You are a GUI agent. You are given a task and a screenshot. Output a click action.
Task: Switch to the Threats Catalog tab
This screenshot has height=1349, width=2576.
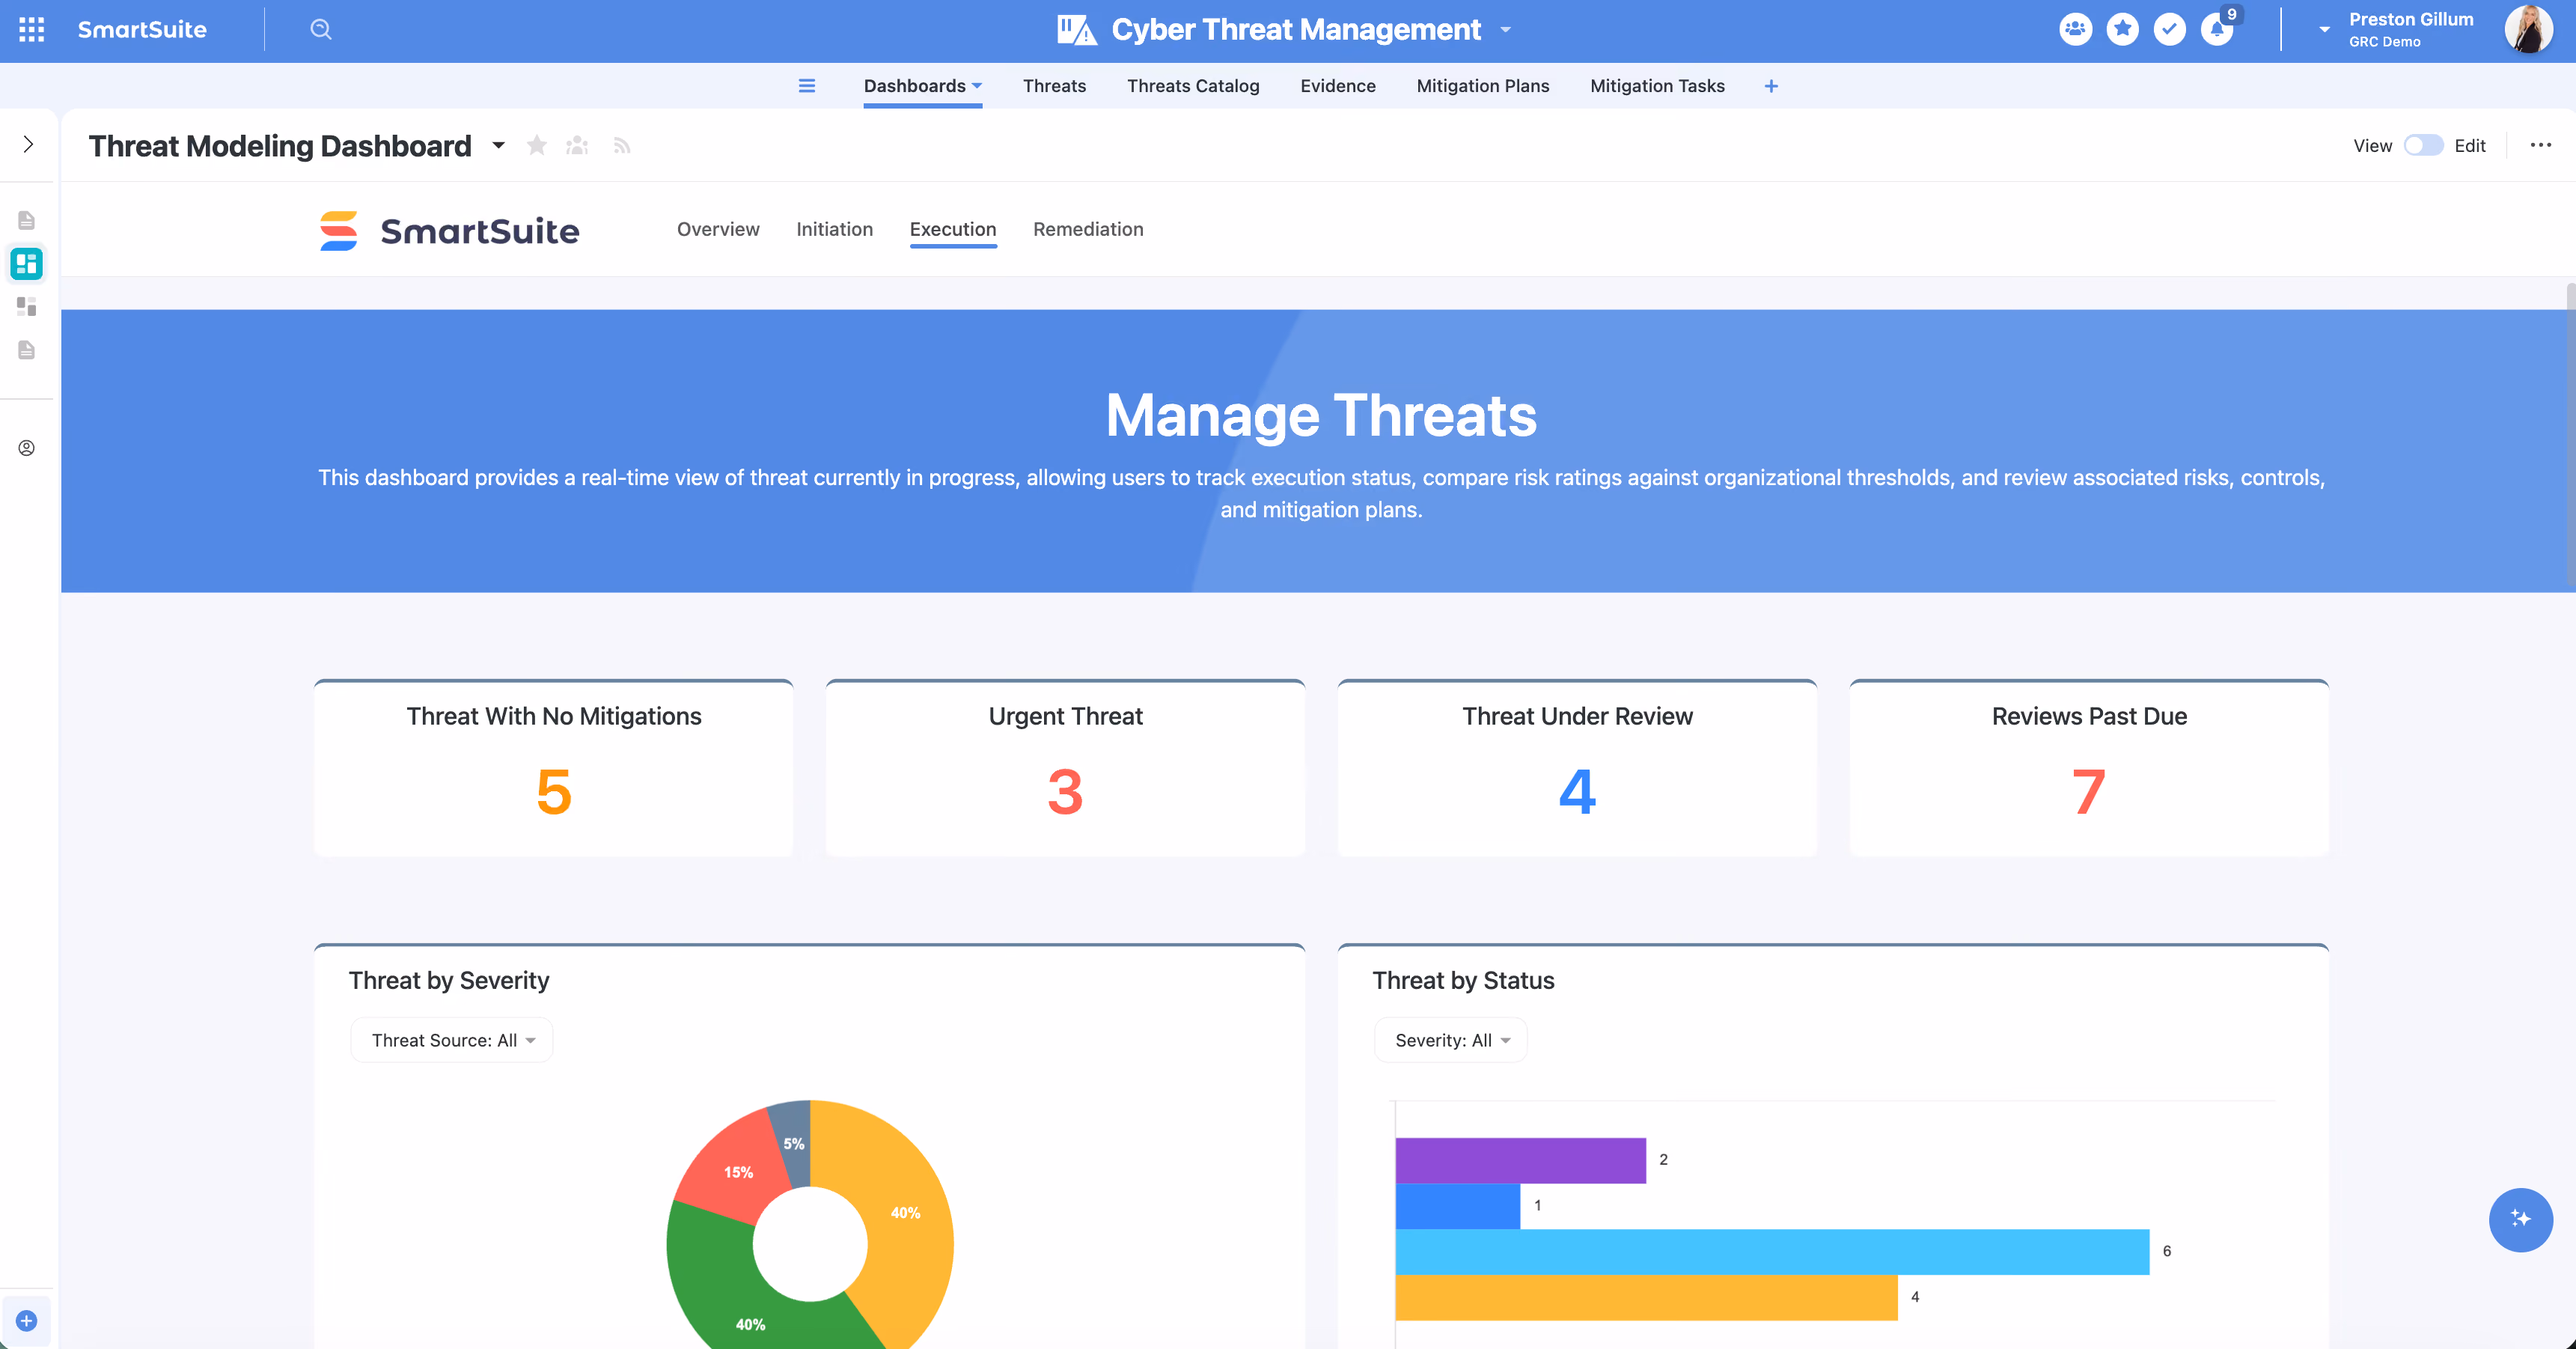pos(1193,86)
